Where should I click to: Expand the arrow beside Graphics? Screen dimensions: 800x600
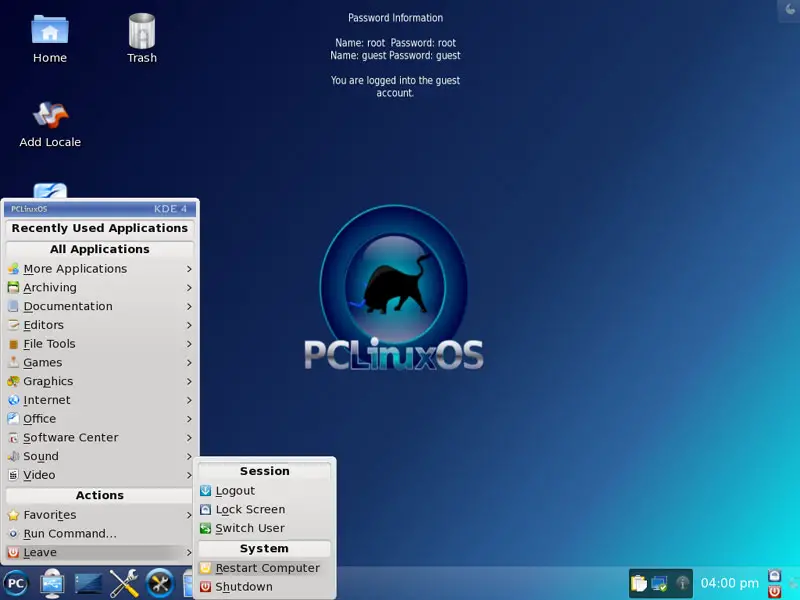point(189,381)
